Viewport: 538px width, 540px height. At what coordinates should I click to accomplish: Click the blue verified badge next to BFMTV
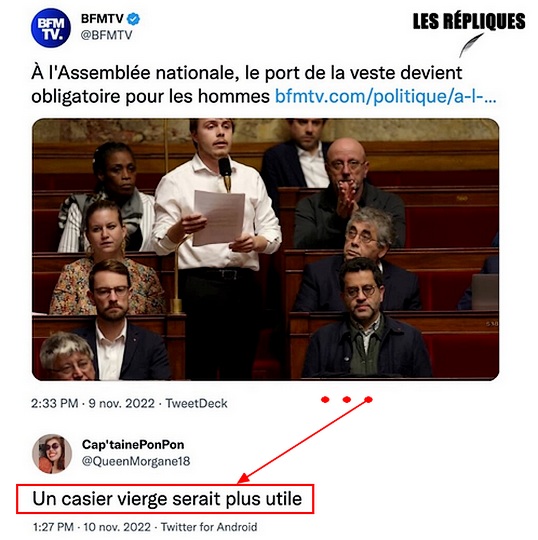click(133, 19)
